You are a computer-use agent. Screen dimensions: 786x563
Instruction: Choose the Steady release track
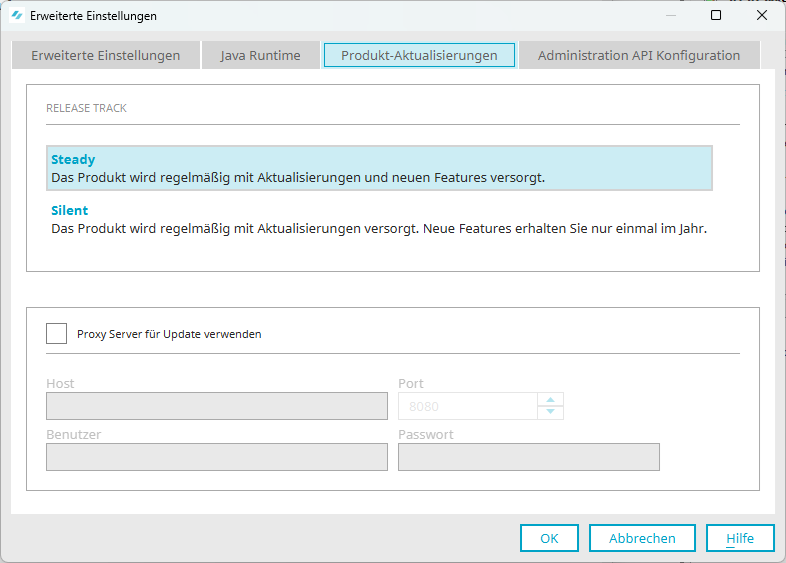click(x=379, y=168)
